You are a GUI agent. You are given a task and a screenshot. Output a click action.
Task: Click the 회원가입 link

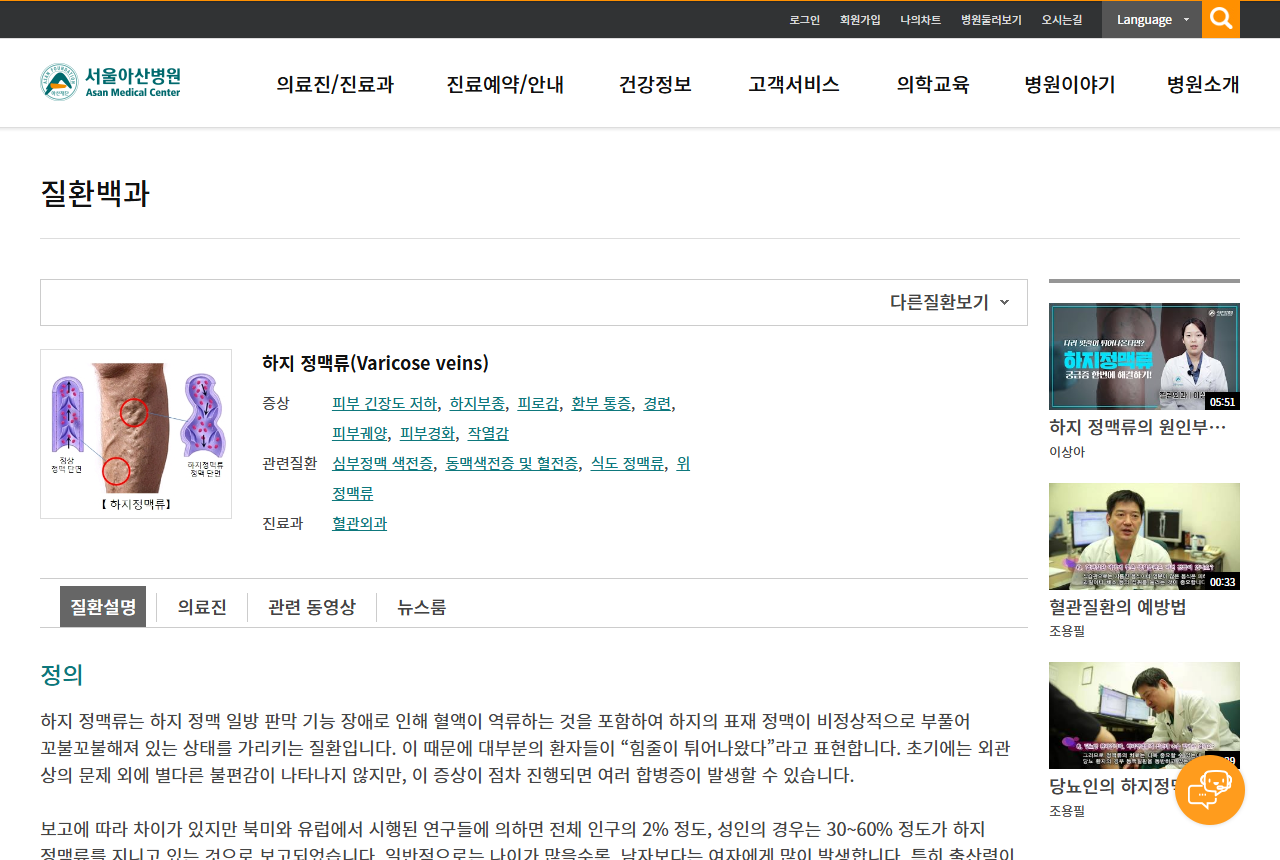click(x=860, y=20)
